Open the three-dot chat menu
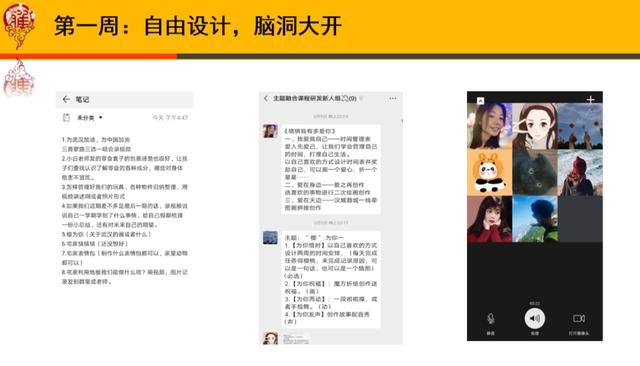This screenshot has height=366, width=640. pos(393,98)
